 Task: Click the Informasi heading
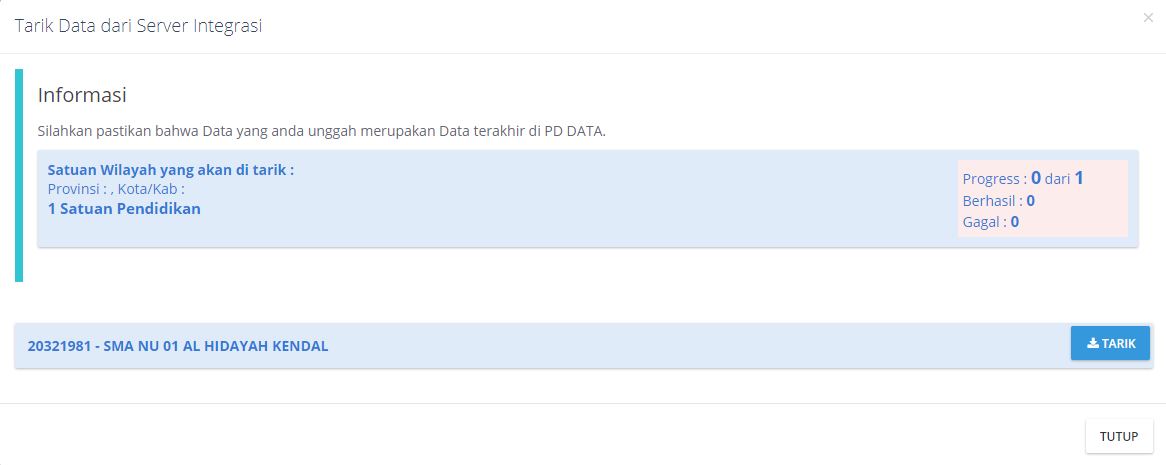coord(82,95)
